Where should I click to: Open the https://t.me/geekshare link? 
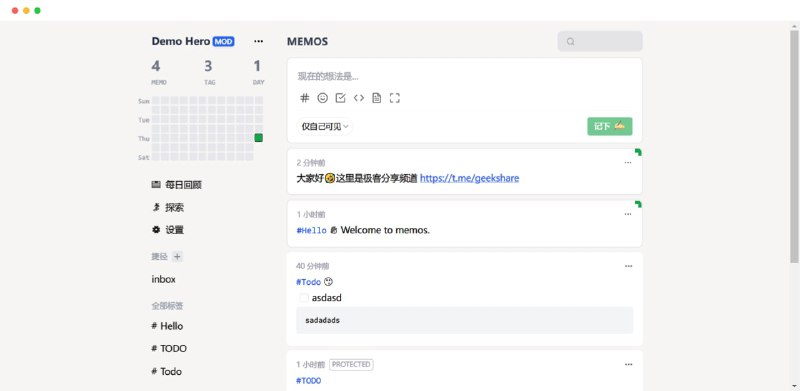tap(469, 178)
